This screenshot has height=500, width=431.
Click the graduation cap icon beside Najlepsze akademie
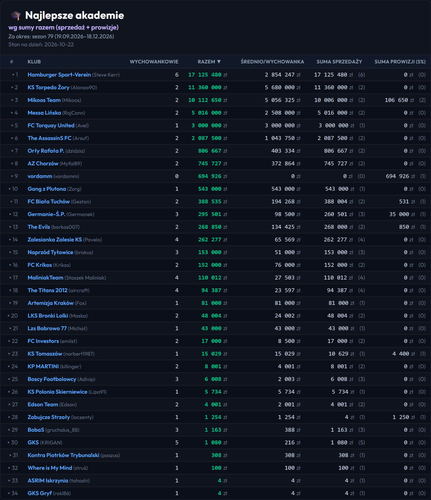pos(16,15)
